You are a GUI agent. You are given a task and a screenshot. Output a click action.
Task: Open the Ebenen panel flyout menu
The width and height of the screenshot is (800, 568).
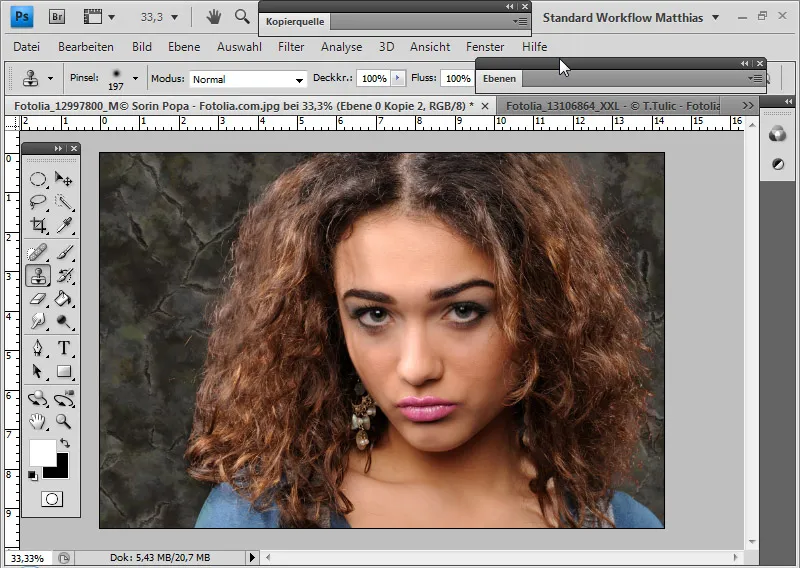[756, 79]
